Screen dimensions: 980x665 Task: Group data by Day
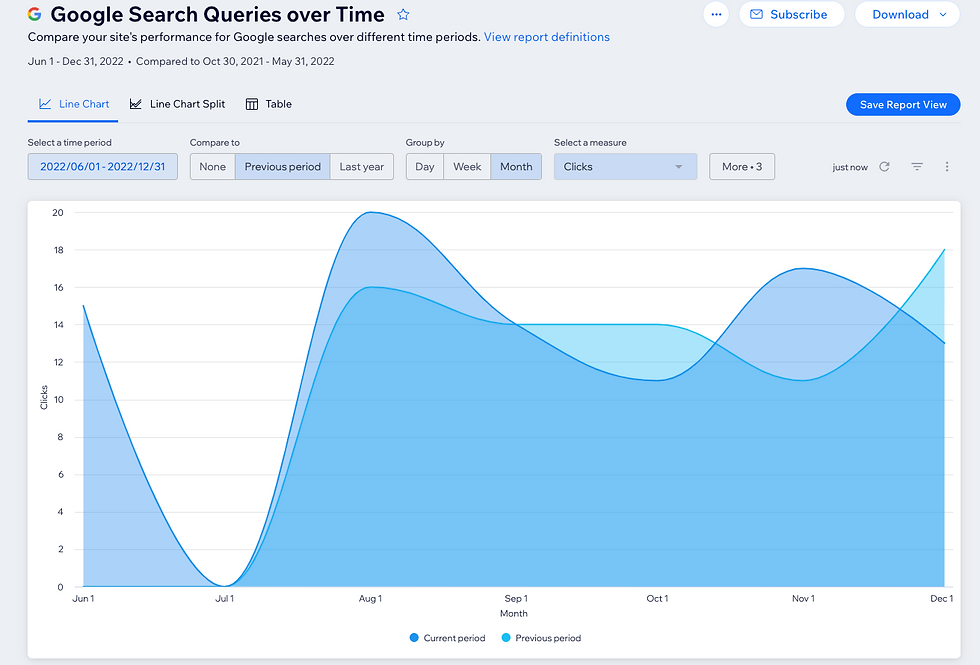coord(425,167)
